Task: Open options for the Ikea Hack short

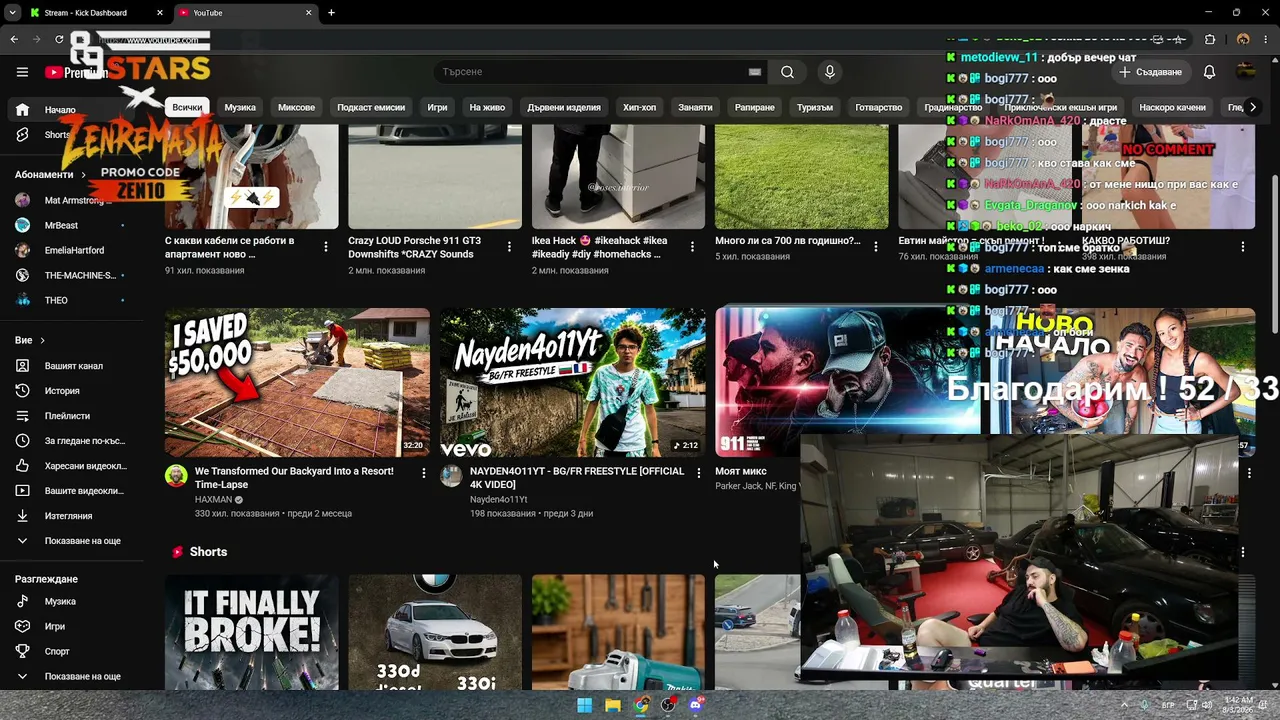Action: coord(692,246)
